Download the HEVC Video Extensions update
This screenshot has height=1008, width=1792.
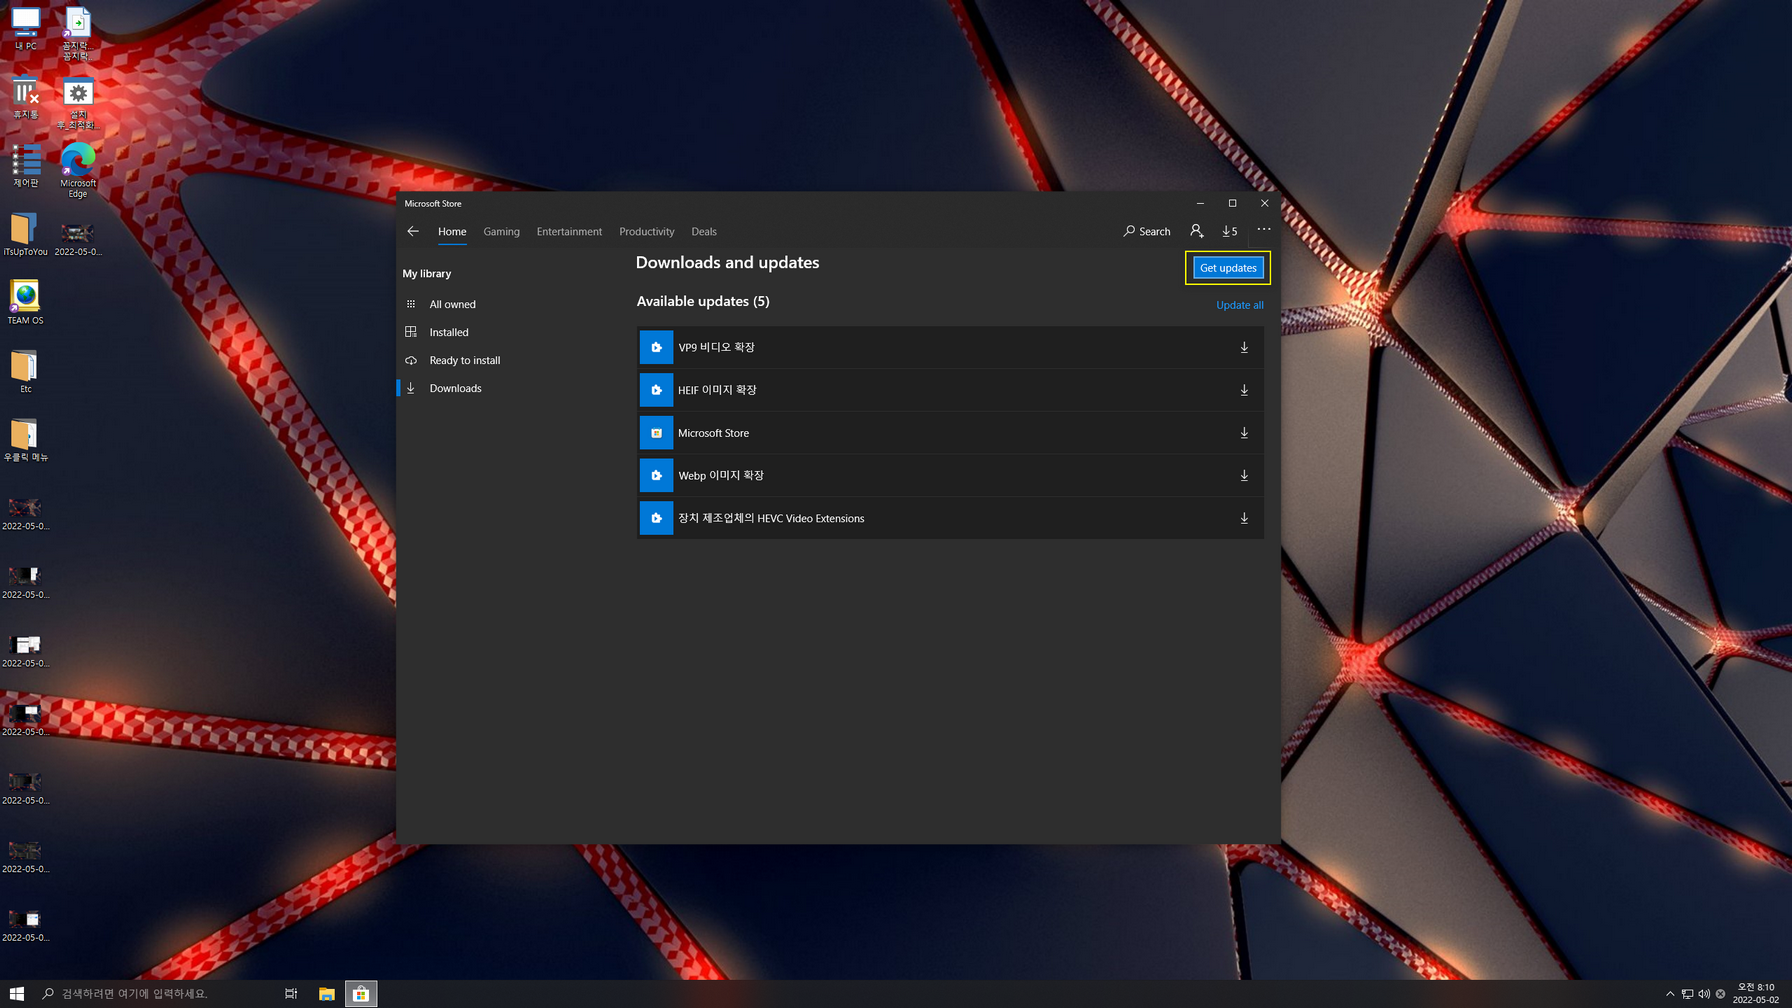tap(1244, 518)
